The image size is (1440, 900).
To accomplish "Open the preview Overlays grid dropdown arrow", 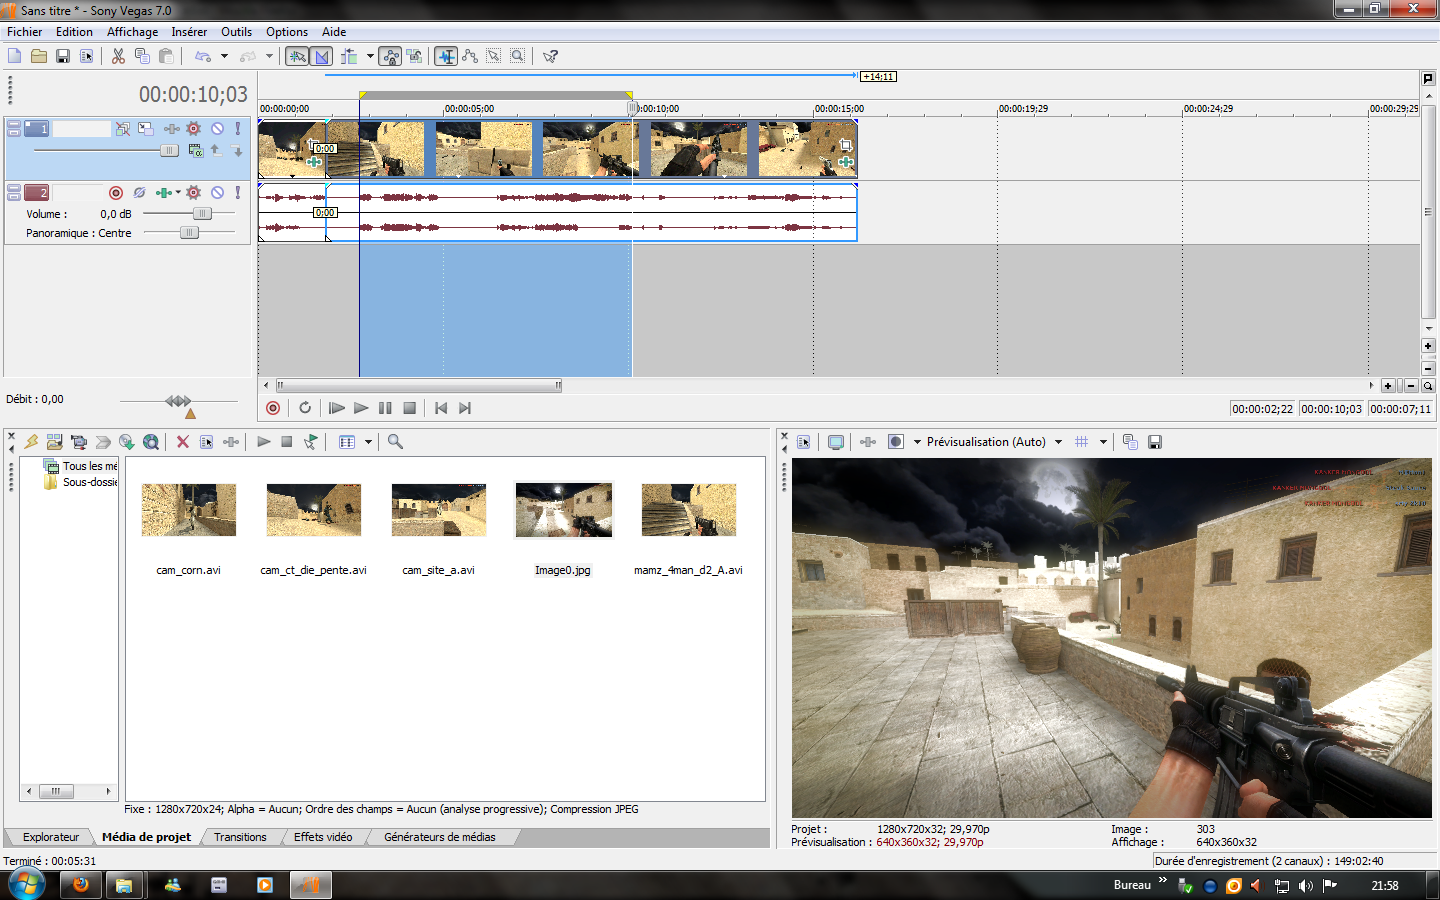I will (x=1103, y=442).
